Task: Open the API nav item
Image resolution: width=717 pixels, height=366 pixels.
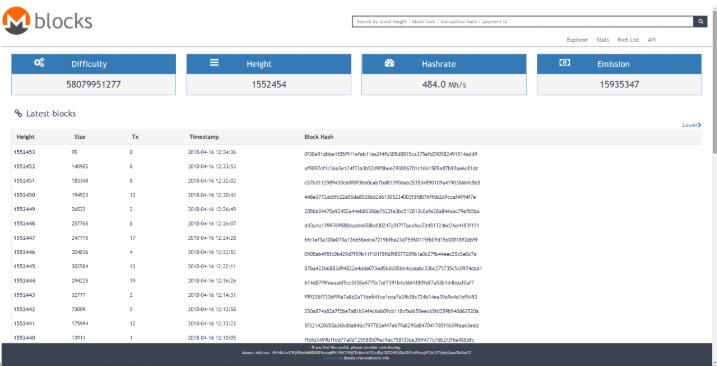Action: point(652,40)
